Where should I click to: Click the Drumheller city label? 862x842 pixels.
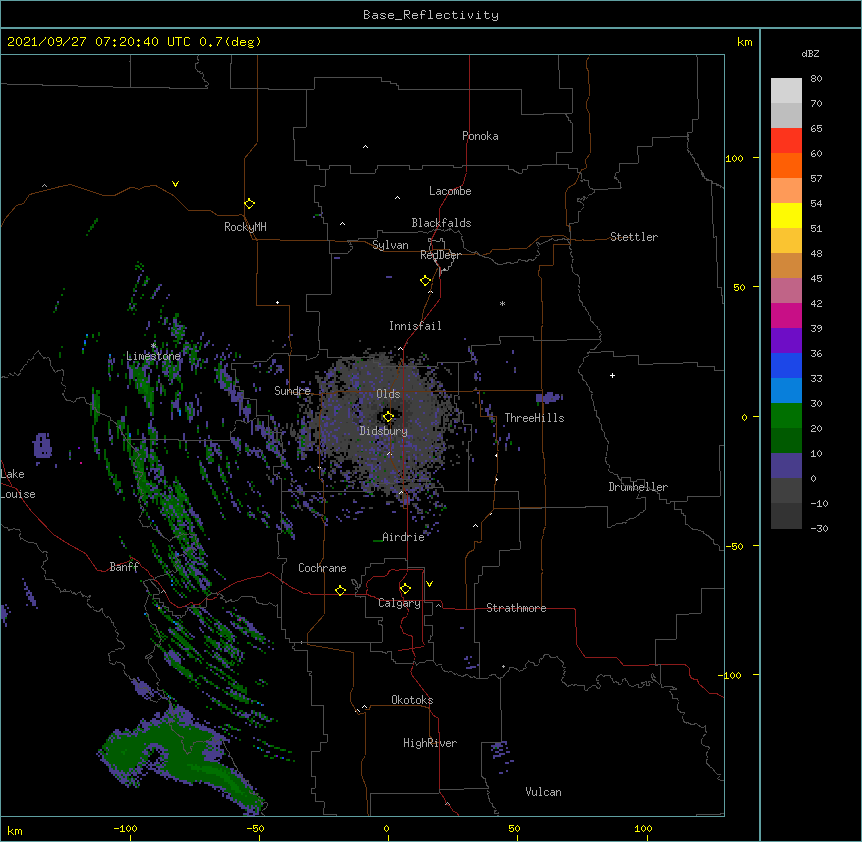click(638, 487)
